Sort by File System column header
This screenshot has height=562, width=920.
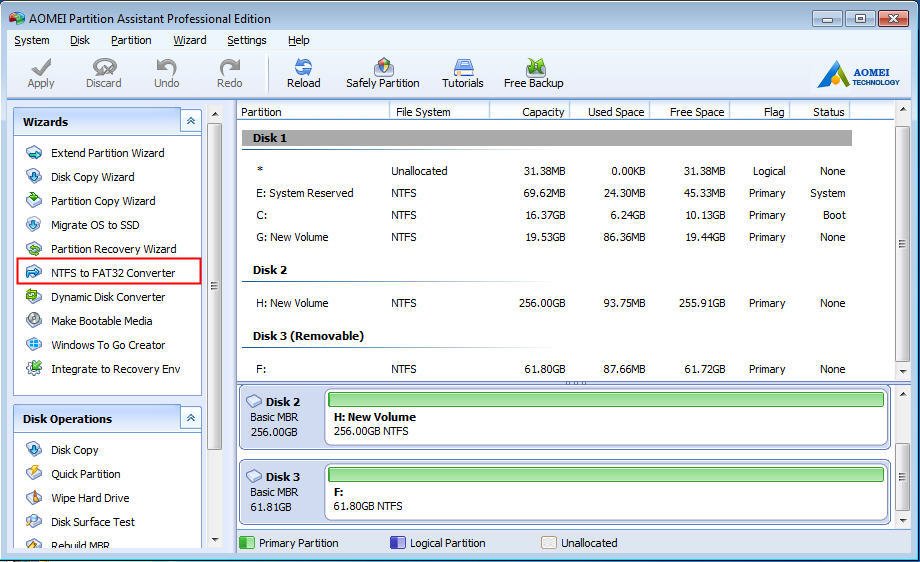click(439, 111)
